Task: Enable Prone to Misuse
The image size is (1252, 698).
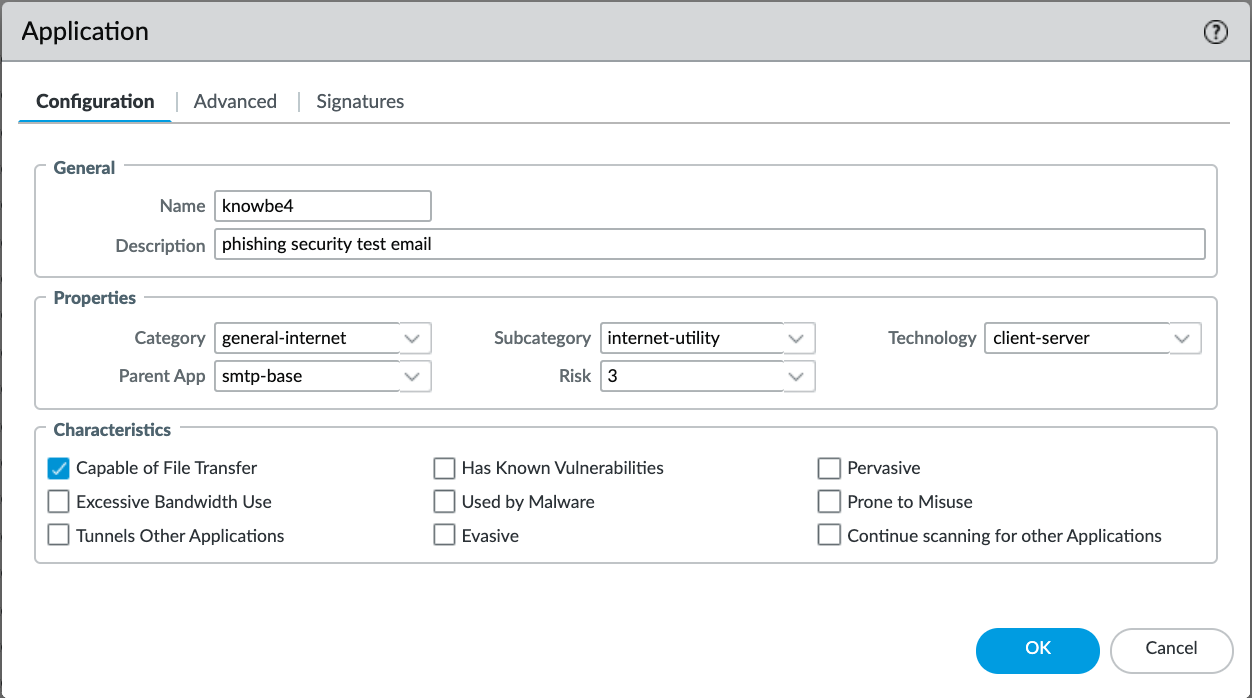Action: click(x=829, y=501)
